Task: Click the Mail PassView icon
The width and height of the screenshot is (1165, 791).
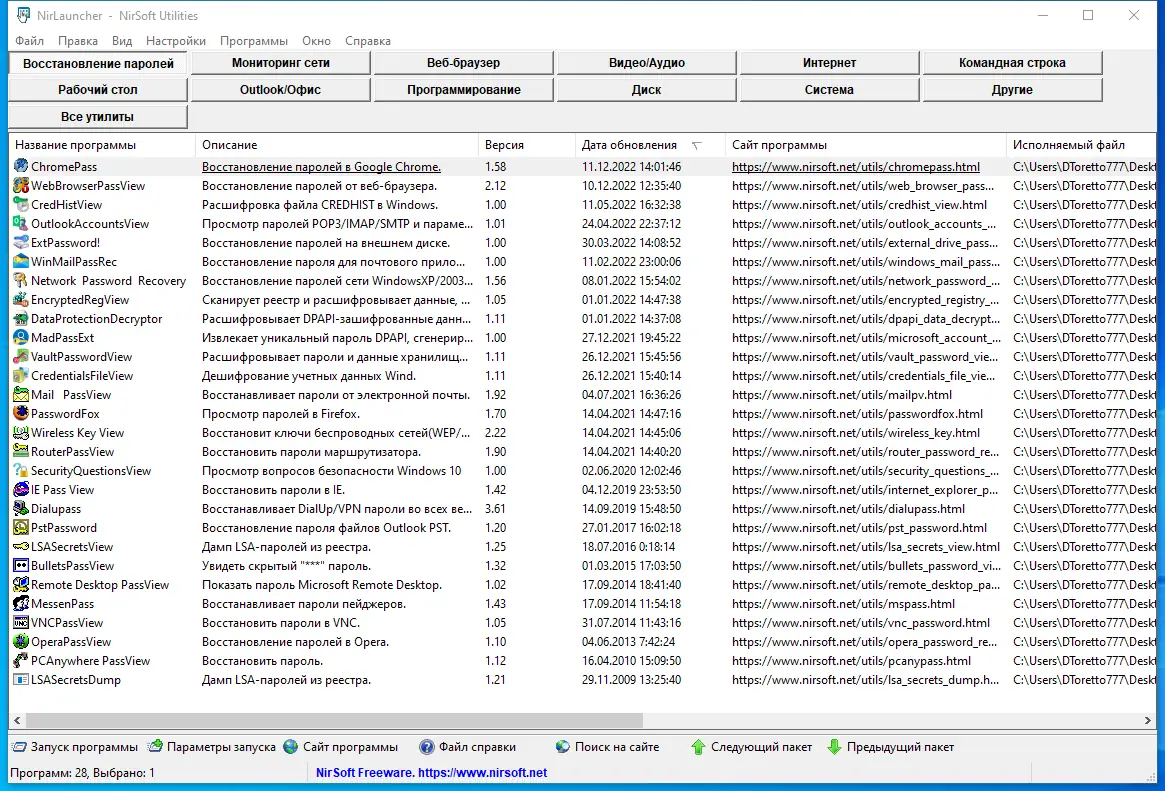Action: coord(21,394)
